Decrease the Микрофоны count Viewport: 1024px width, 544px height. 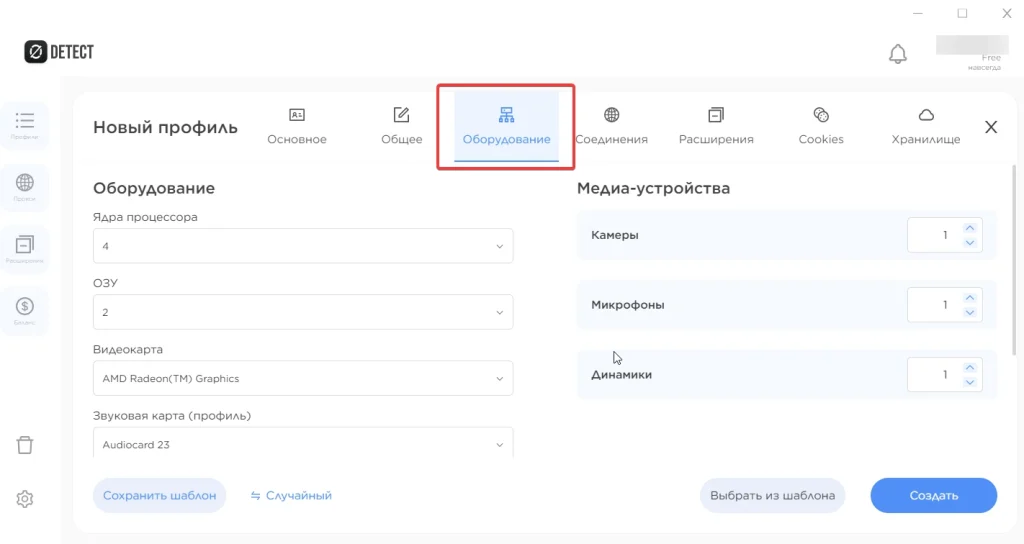(970, 313)
